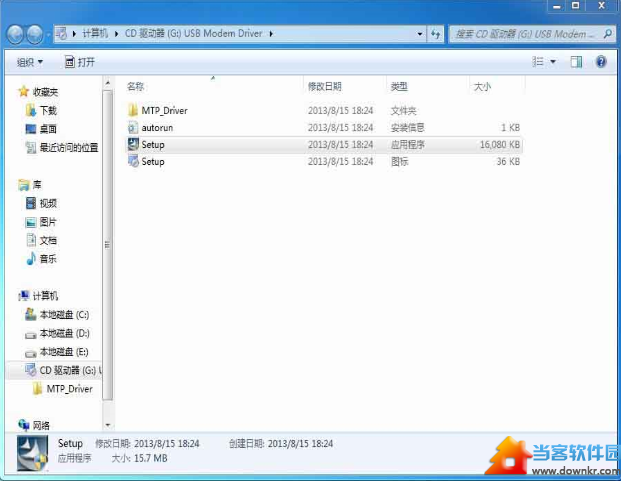The width and height of the screenshot is (621, 481).
Task: Minimize the Explorer window
Action: [x=557, y=6]
